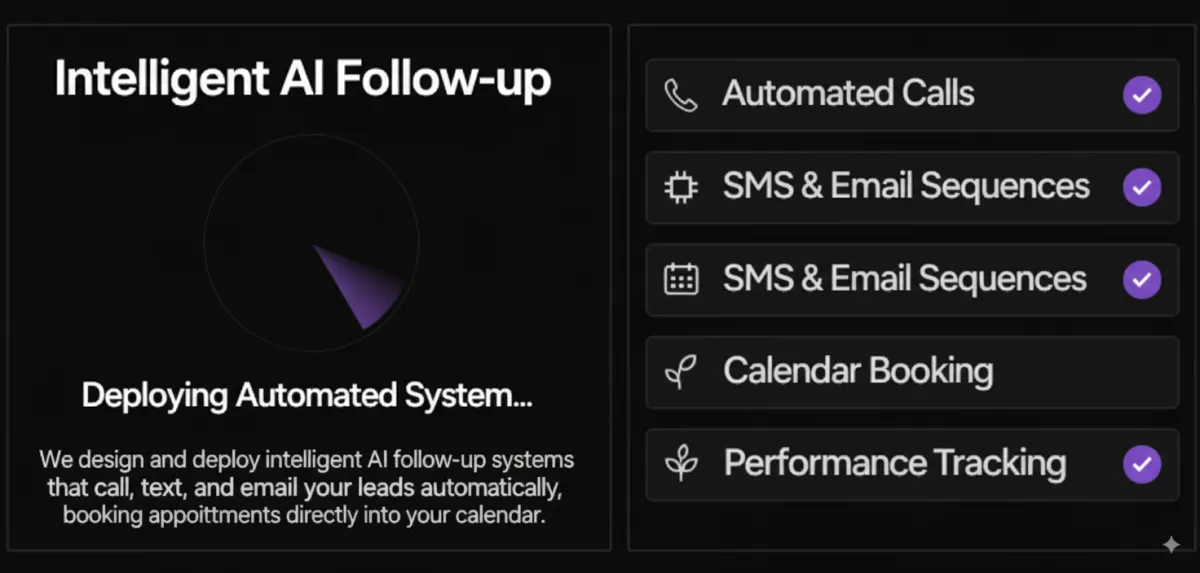Click the plant icon beside Performance Tracking
1200x573 pixels.
click(x=681, y=464)
